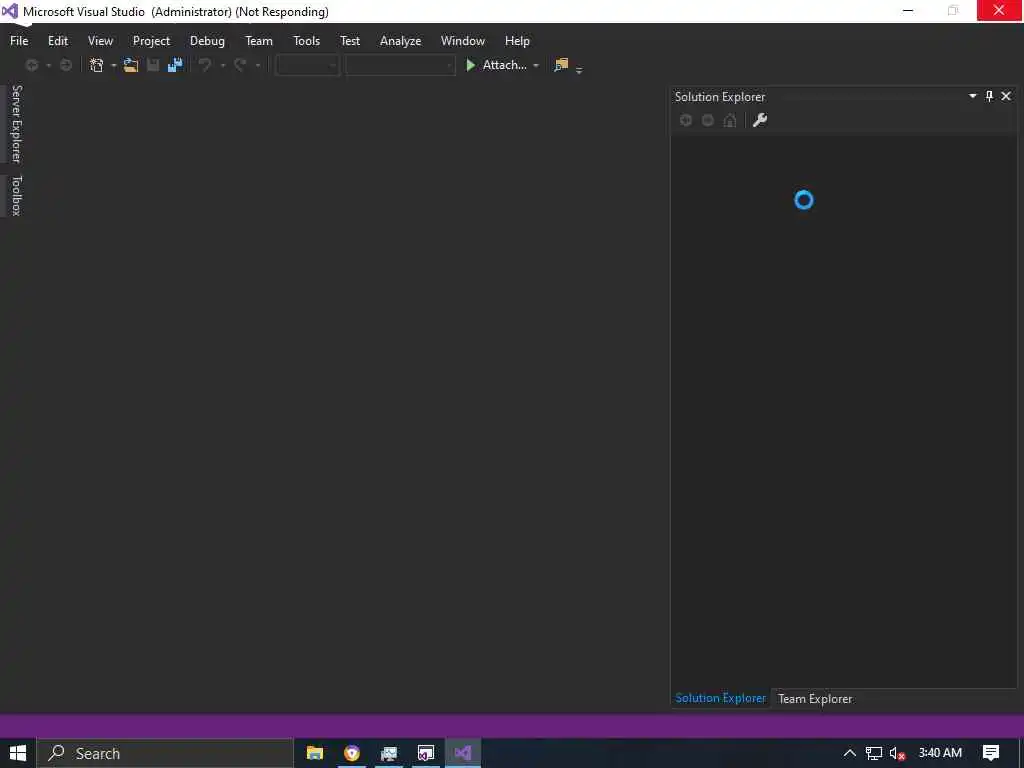Open the toolbar overflow options arrow
Viewport: 1024px width, 768px height.
tap(579, 69)
